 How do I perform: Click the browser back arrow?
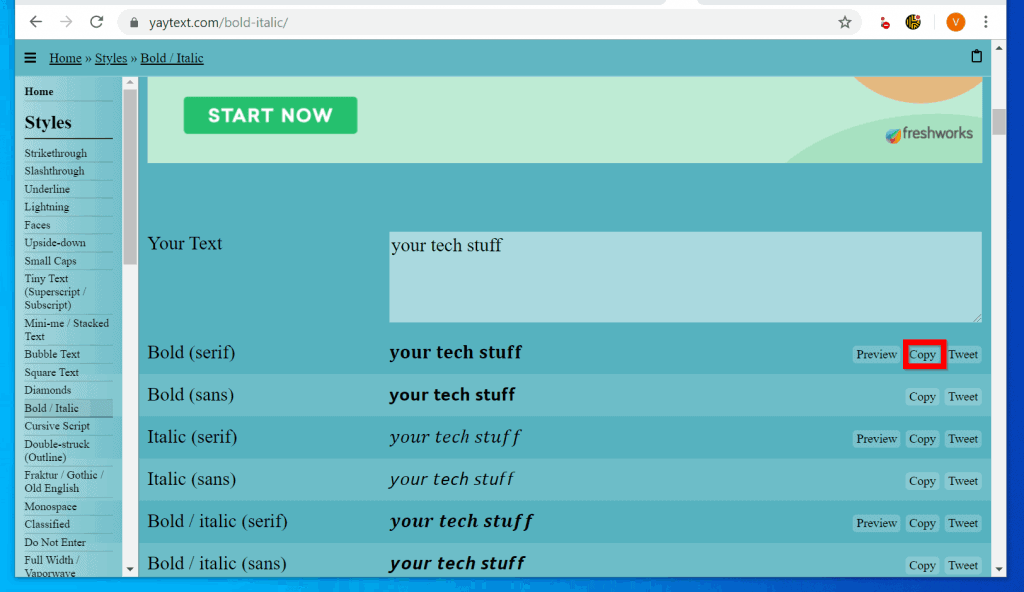(x=36, y=22)
